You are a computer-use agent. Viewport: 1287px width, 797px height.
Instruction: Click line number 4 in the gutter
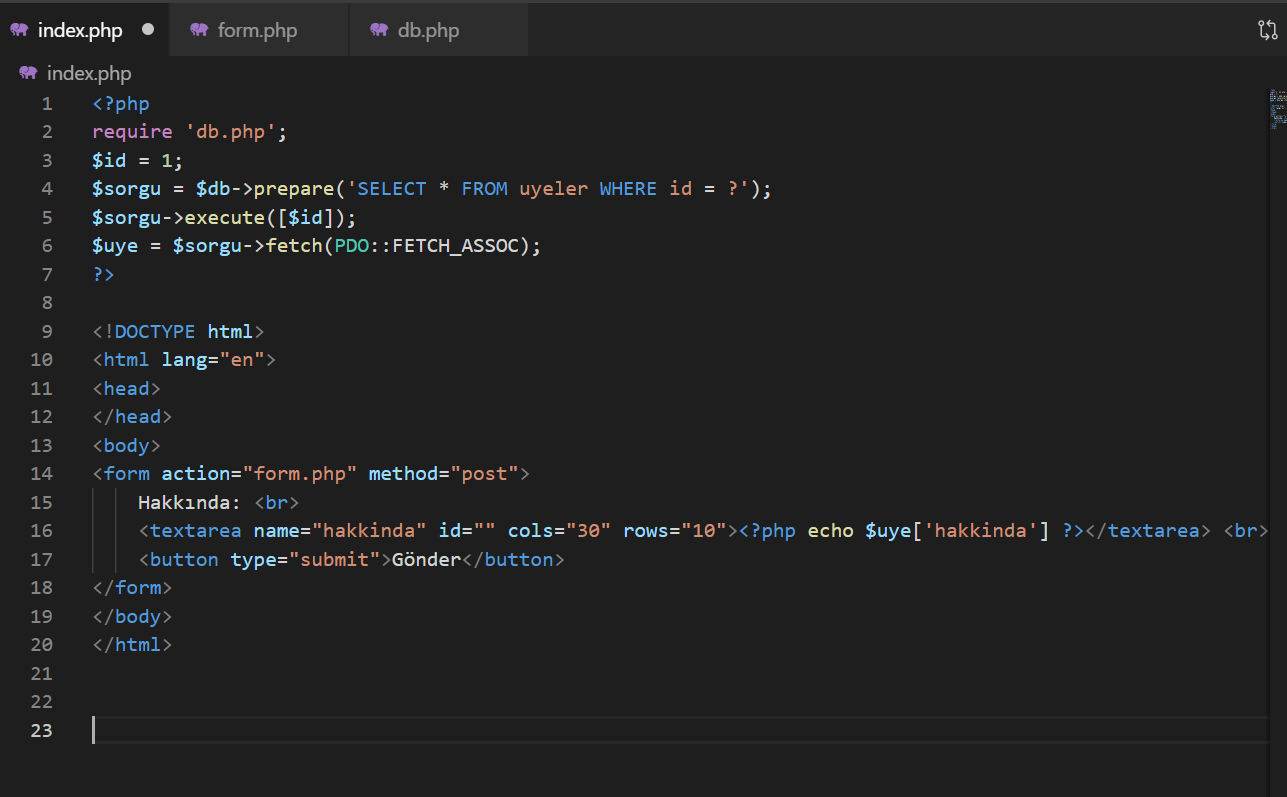click(47, 189)
